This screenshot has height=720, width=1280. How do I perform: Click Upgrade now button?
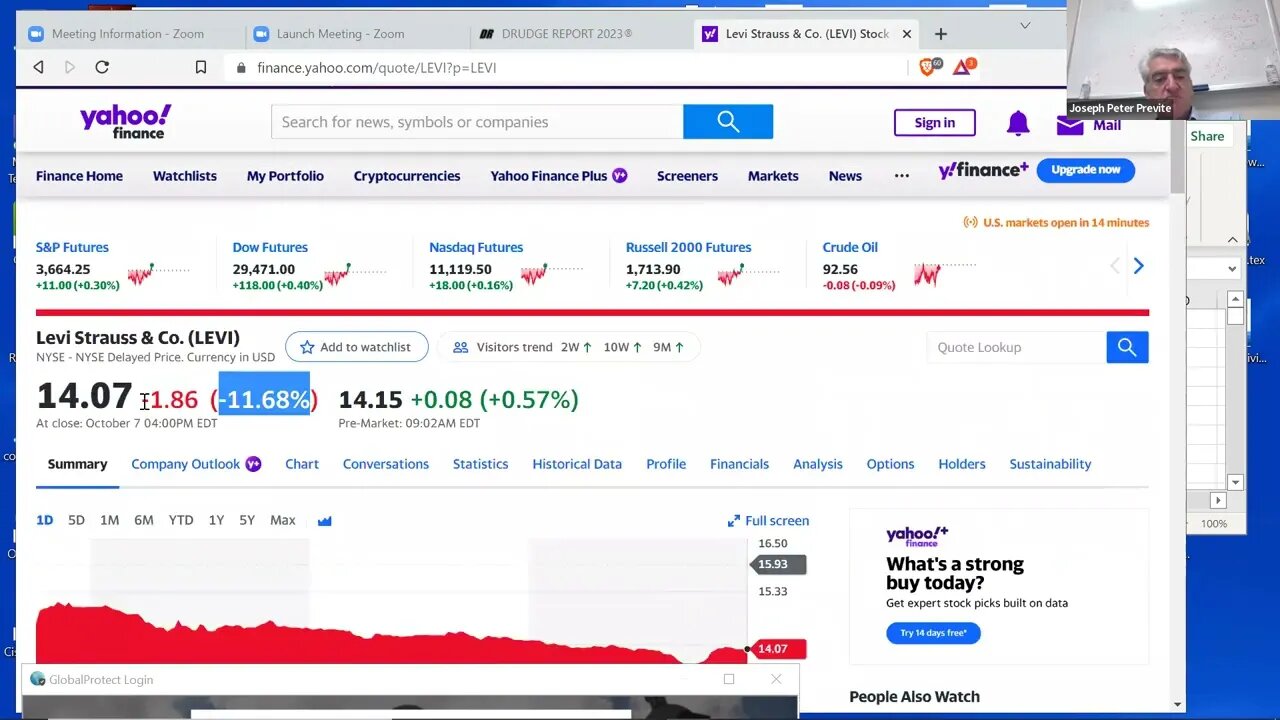(1086, 170)
